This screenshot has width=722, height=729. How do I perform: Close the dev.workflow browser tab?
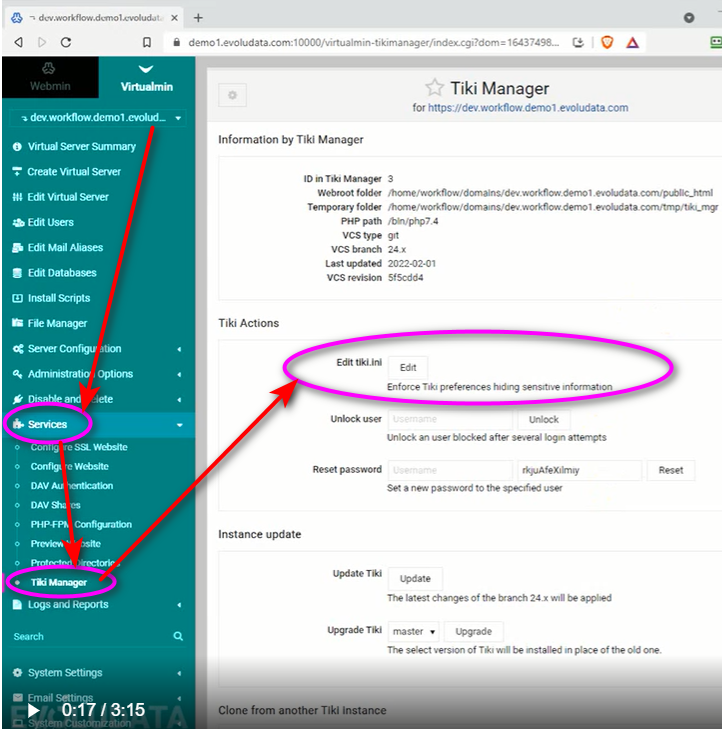[x=174, y=18]
